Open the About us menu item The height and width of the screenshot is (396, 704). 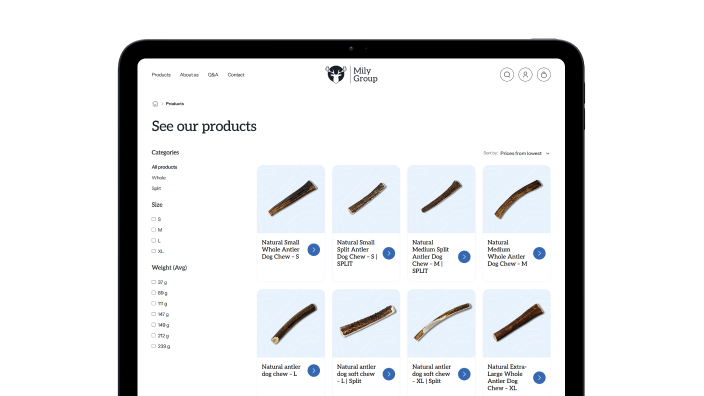pyautogui.click(x=189, y=75)
